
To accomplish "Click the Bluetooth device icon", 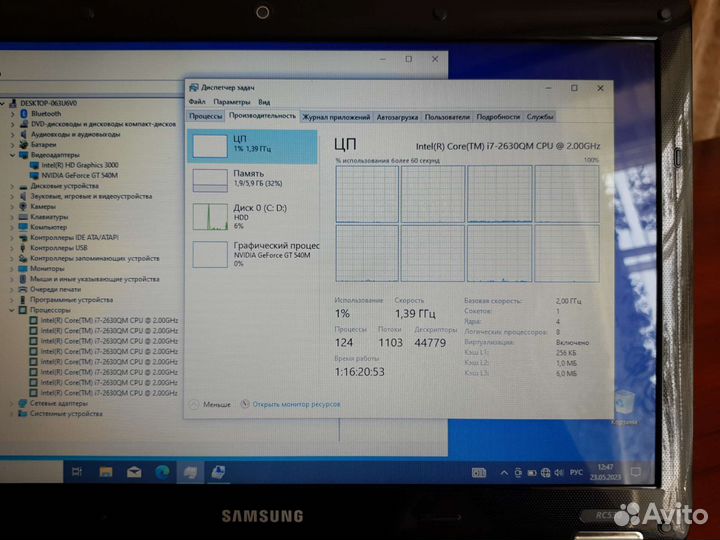I will (24, 113).
